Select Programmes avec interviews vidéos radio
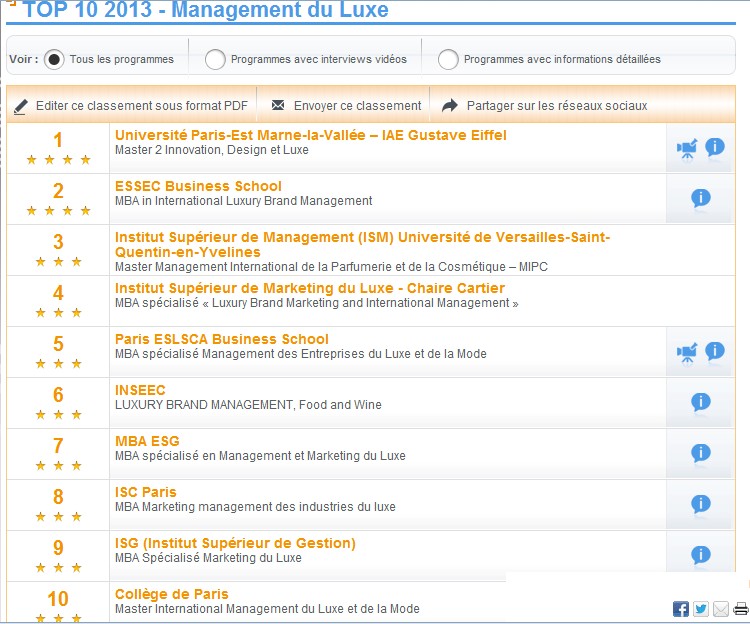 click(215, 60)
